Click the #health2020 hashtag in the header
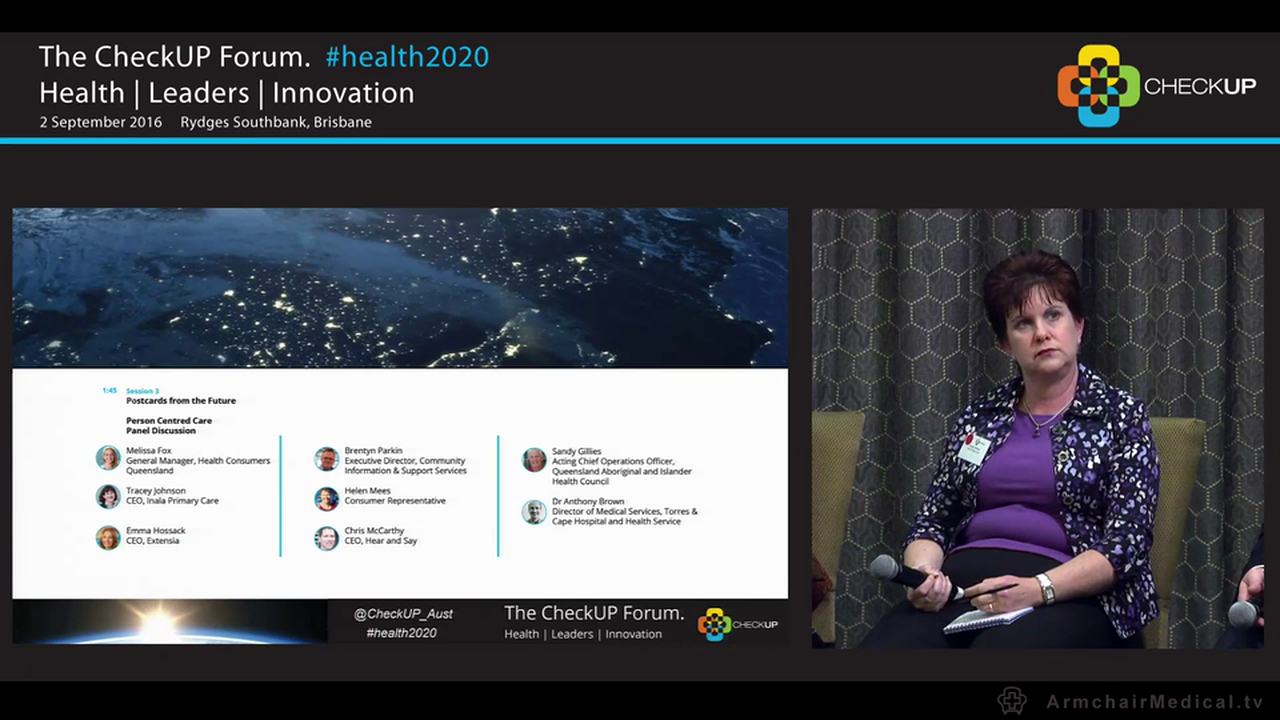 [407, 57]
